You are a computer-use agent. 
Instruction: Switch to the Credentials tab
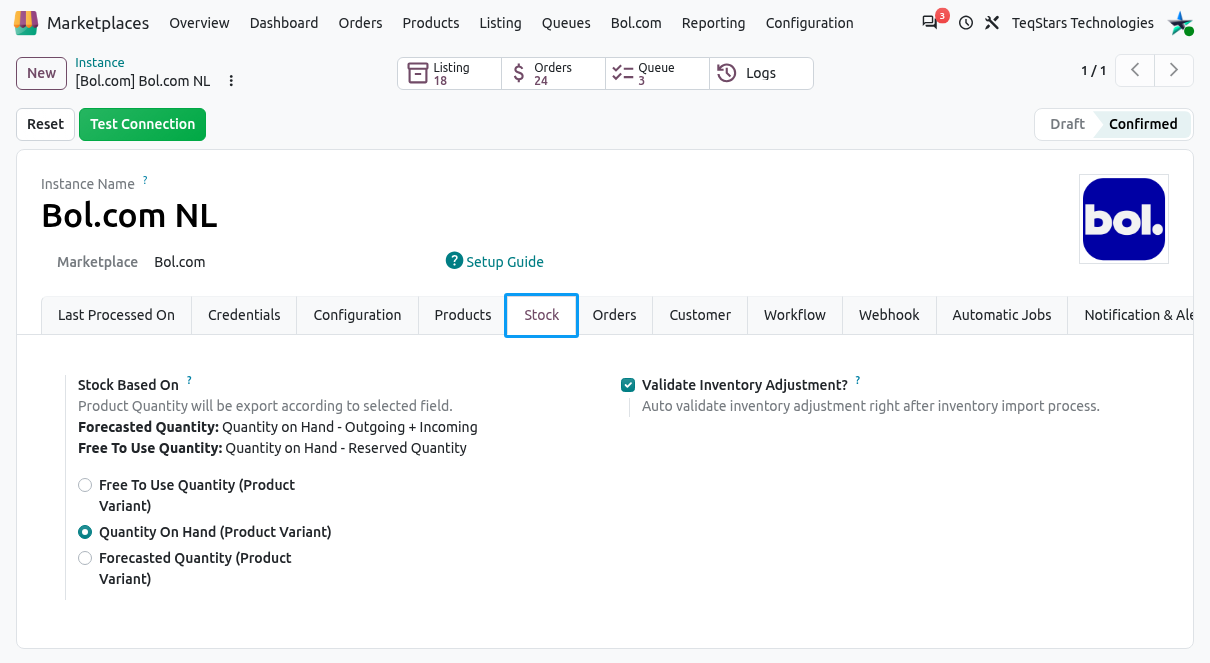coord(244,315)
